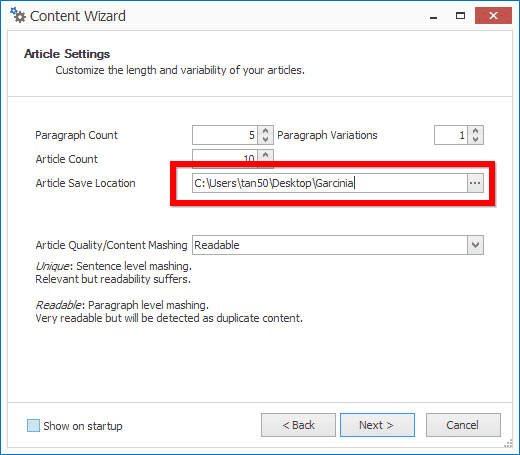Increase the Paragraph Count value
Screen dimensions: 520x455
(x=265, y=131)
